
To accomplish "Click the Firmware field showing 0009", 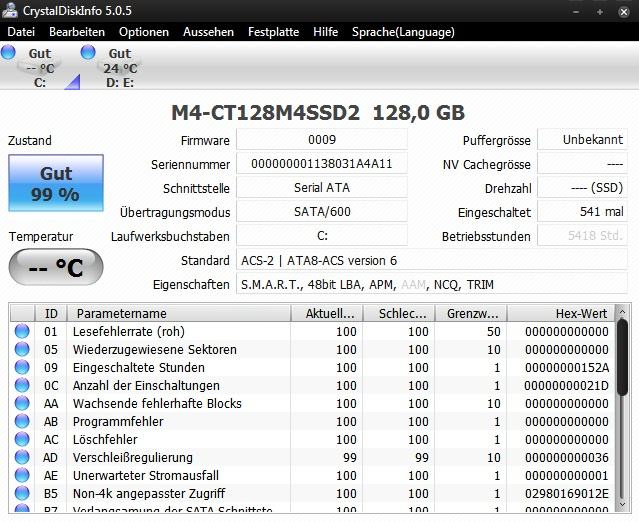I will click(322, 140).
